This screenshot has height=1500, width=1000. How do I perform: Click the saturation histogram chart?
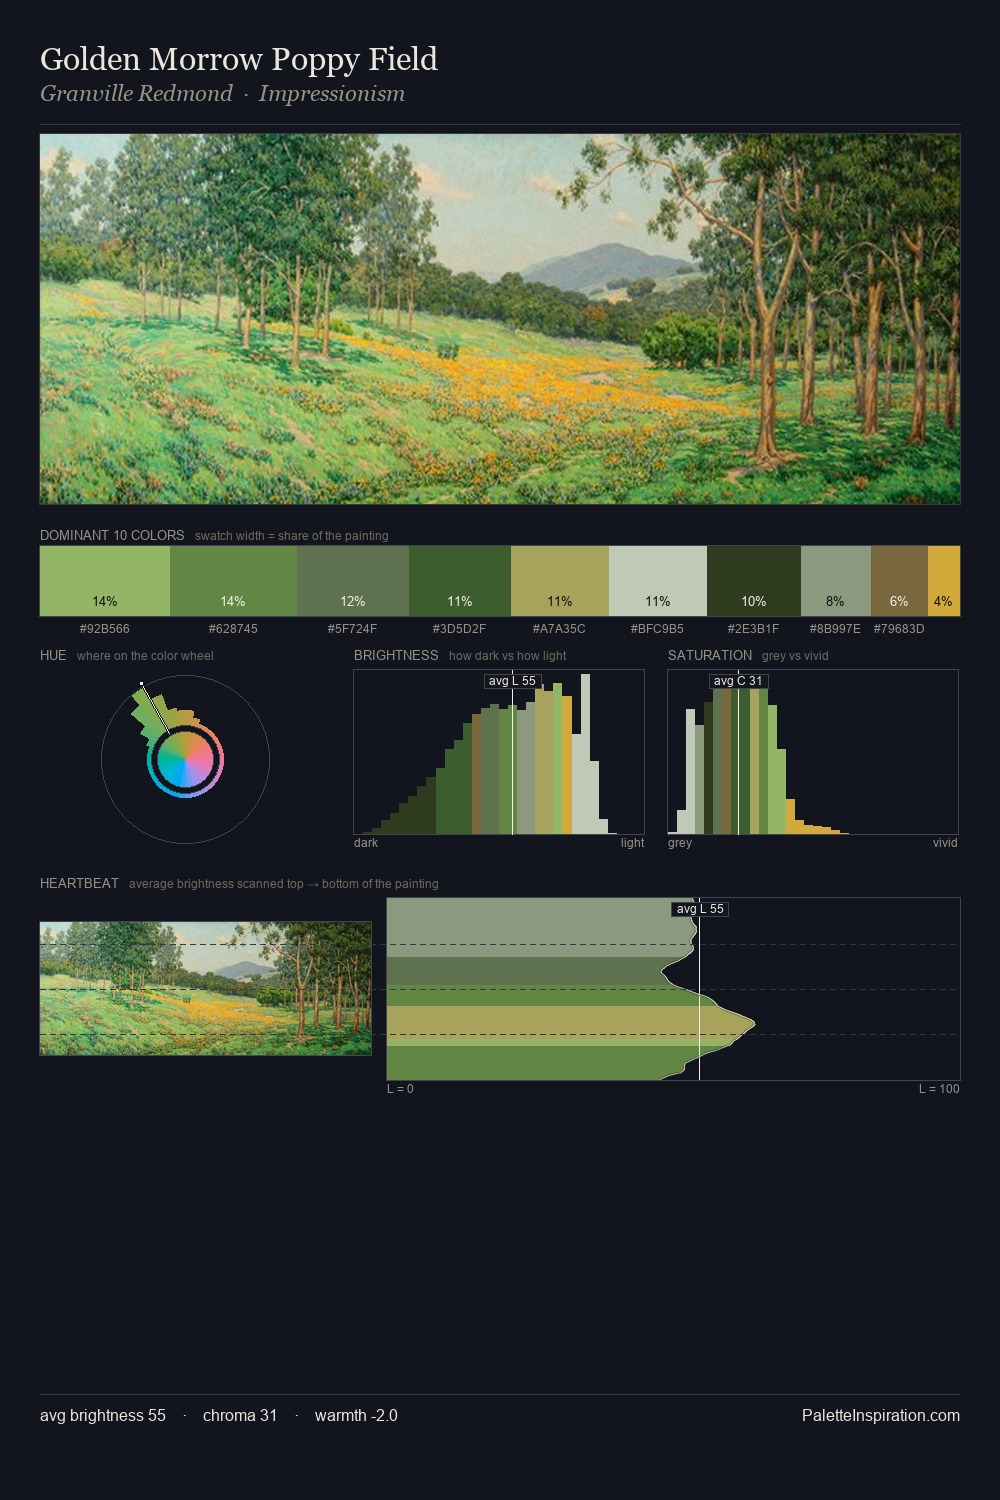click(x=813, y=752)
